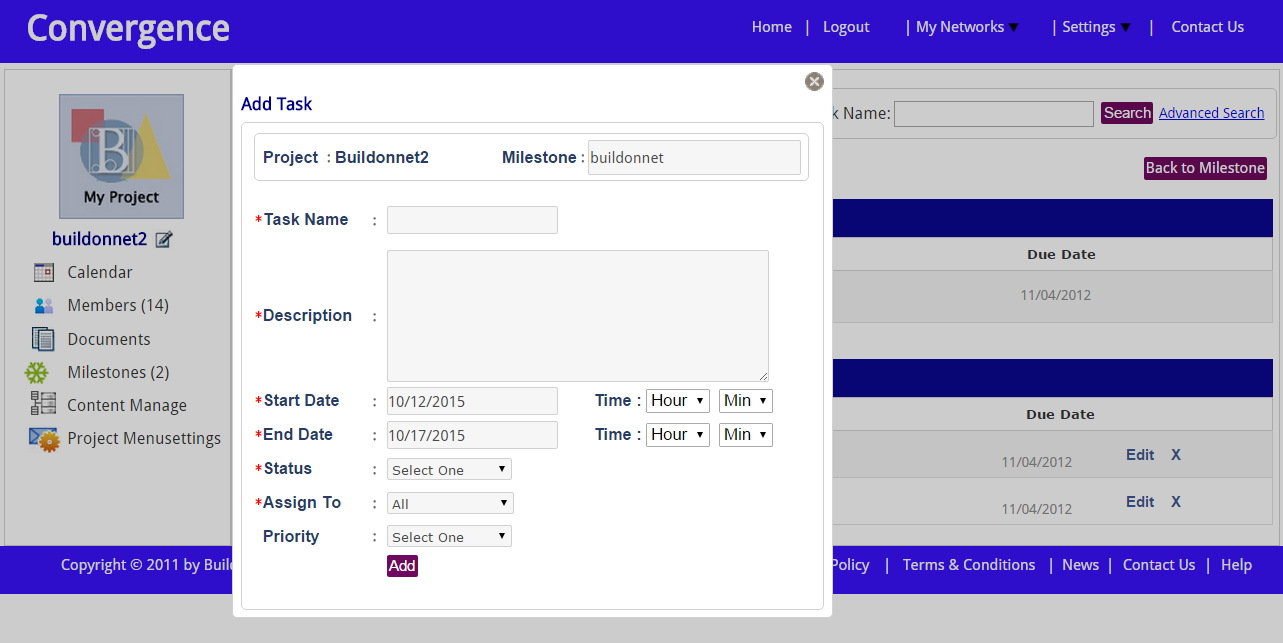Expand the Status select box
Screen dimensions: 1283x643
[x=449, y=469]
